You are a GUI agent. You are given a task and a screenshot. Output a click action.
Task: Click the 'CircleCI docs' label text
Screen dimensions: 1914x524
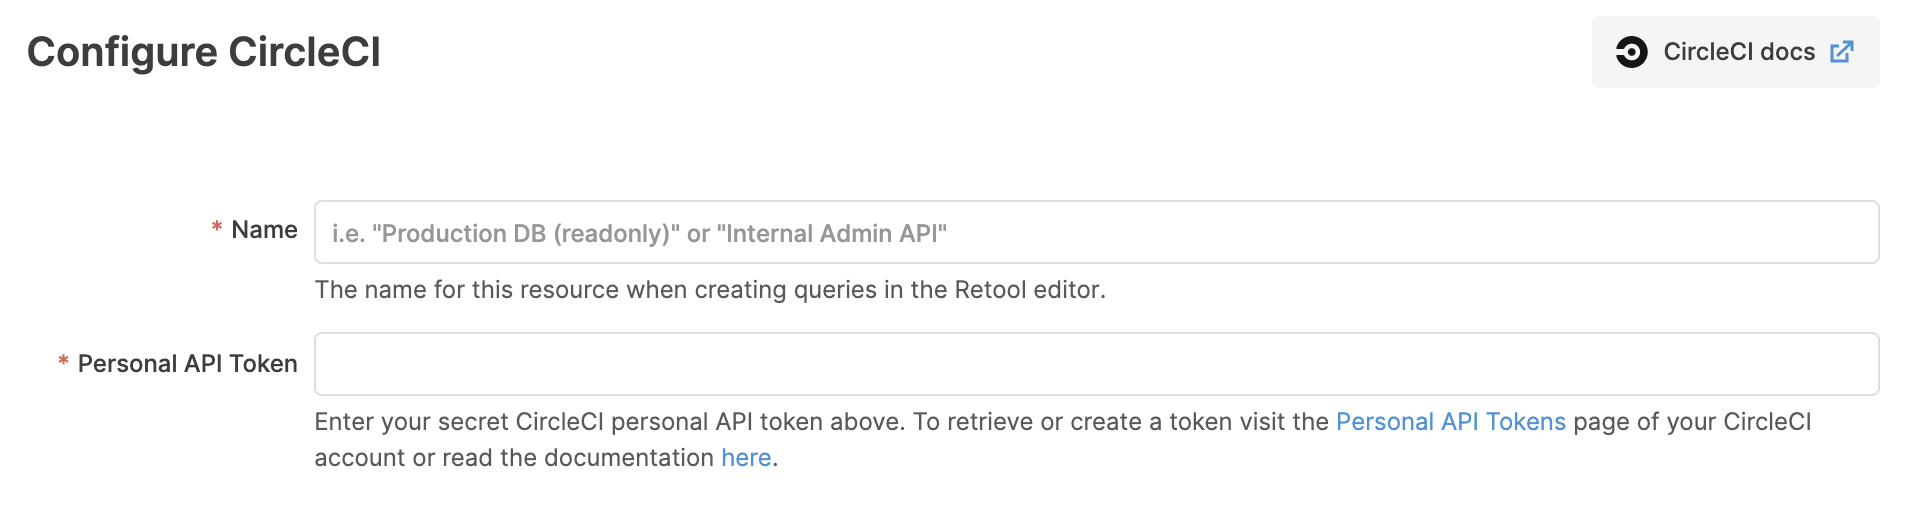[1739, 52]
